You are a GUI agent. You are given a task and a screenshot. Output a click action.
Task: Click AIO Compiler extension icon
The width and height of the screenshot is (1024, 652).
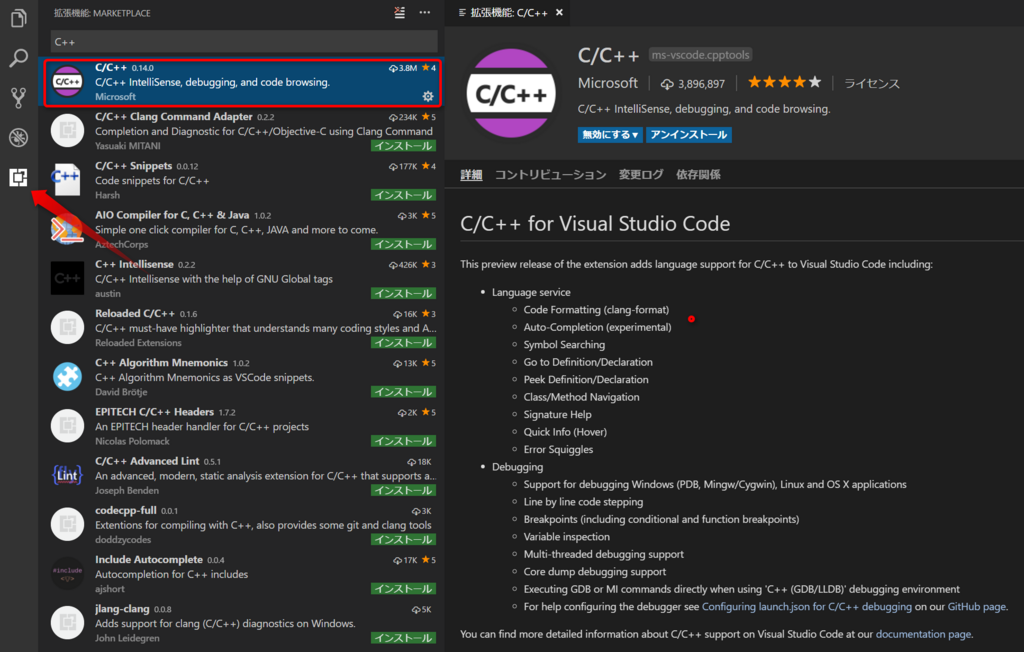coord(67,229)
